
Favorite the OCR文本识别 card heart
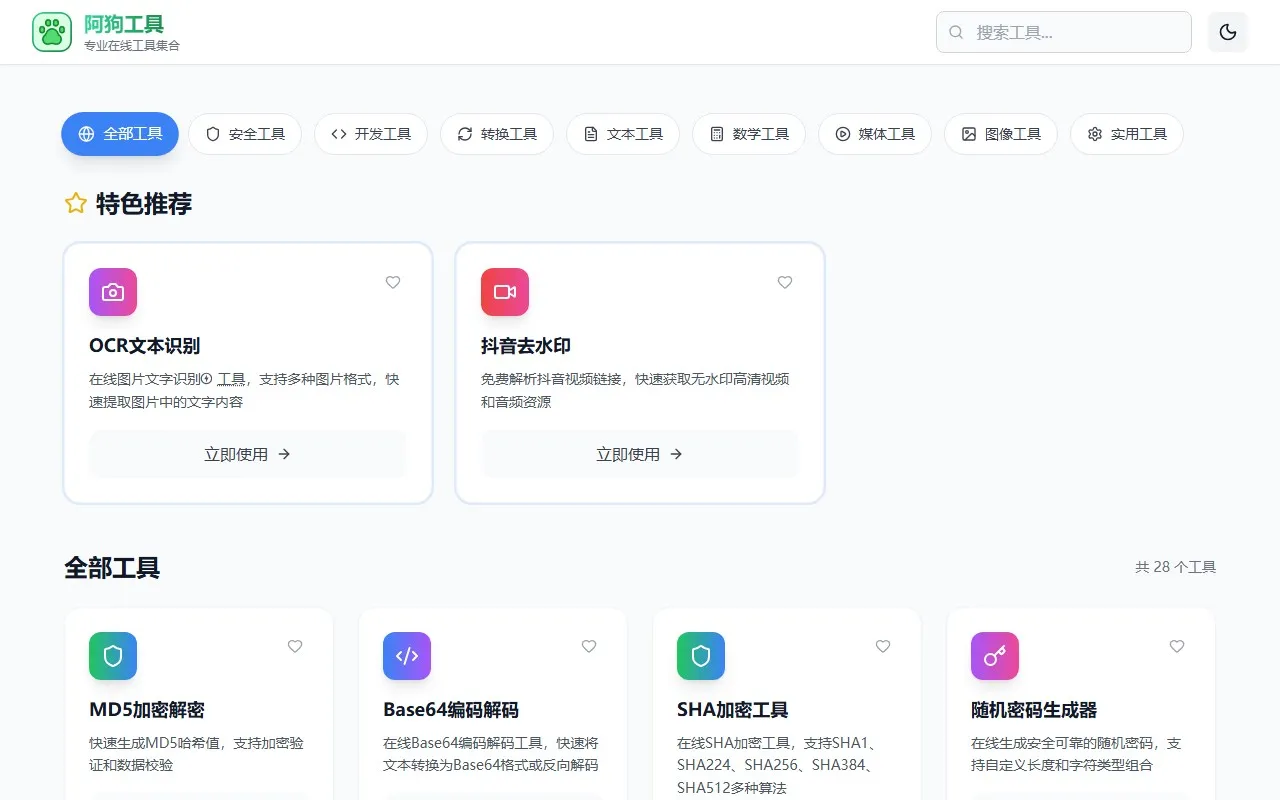click(392, 282)
